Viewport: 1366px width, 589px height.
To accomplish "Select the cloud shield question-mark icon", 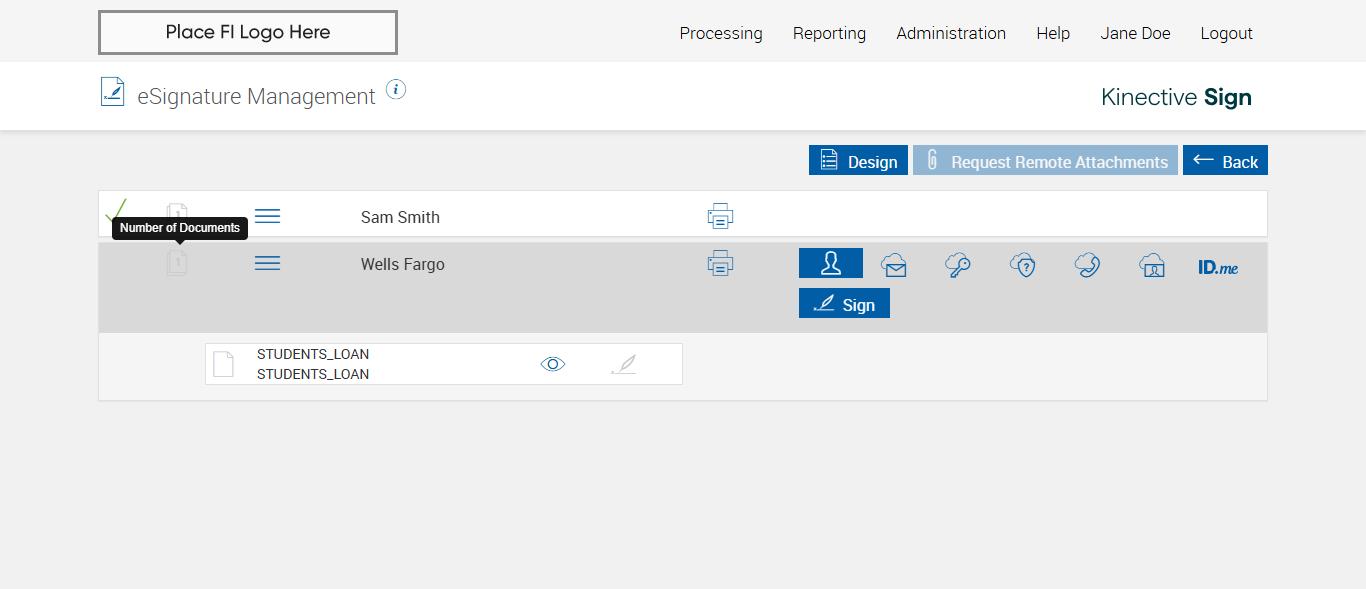I will click(1022, 265).
